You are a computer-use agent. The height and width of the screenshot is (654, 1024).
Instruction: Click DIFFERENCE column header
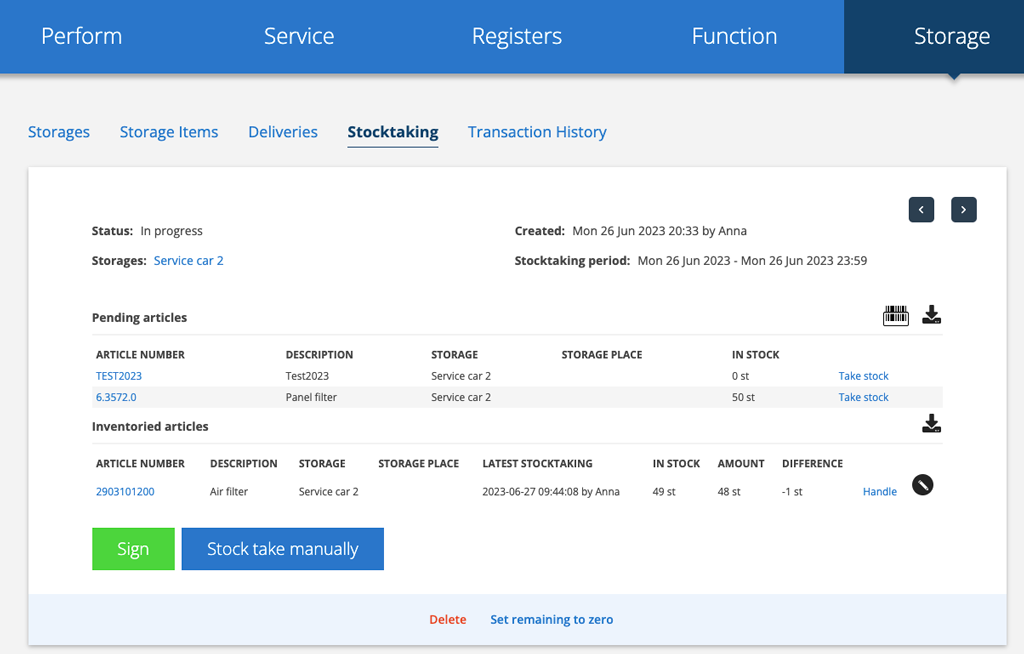point(812,463)
